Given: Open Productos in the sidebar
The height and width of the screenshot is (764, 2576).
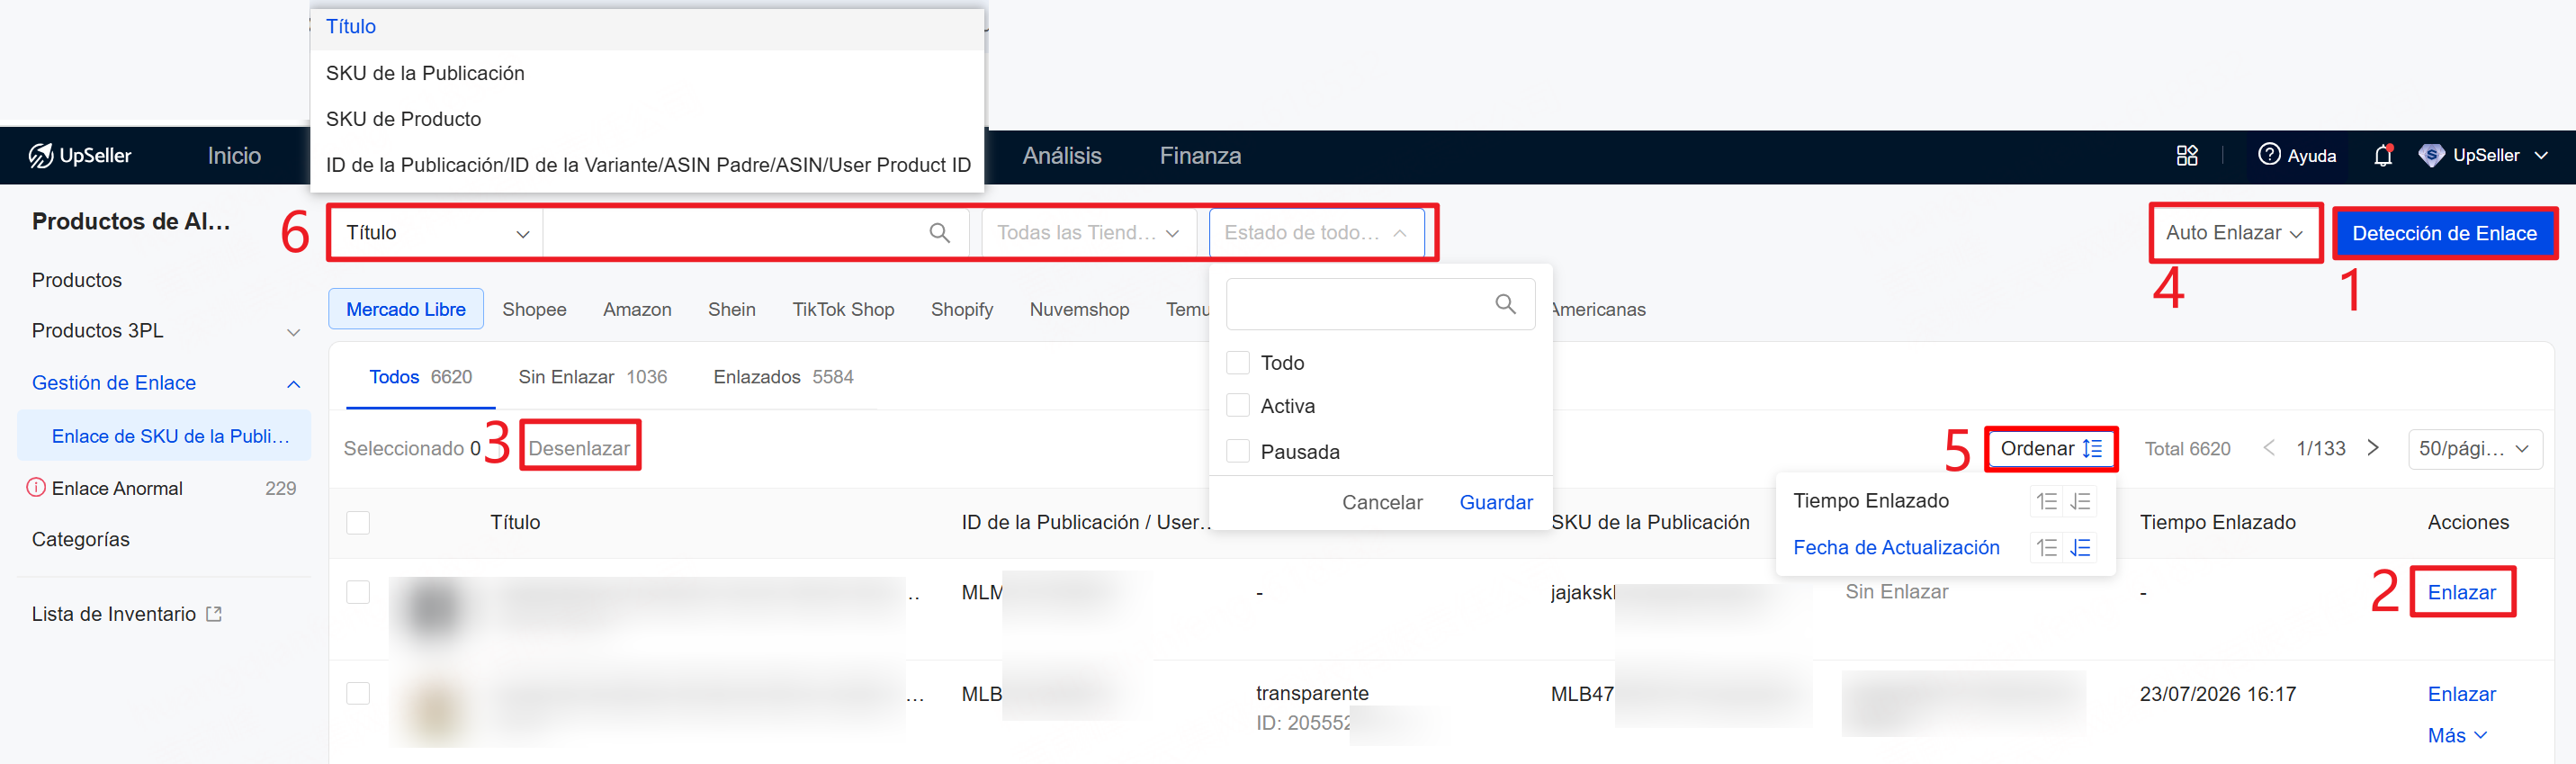Looking at the screenshot, I should [77, 281].
